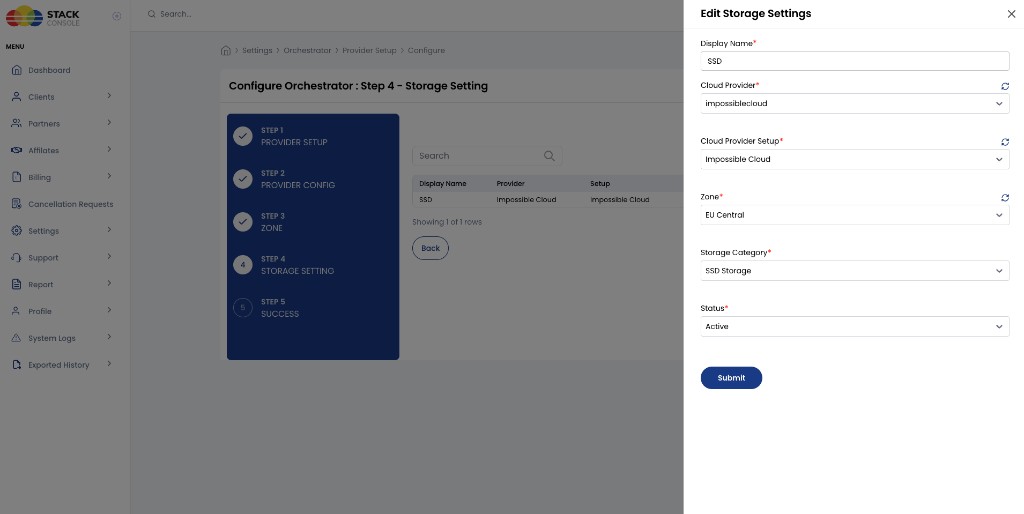Click the Affiliates handshake icon

click(17, 150)
